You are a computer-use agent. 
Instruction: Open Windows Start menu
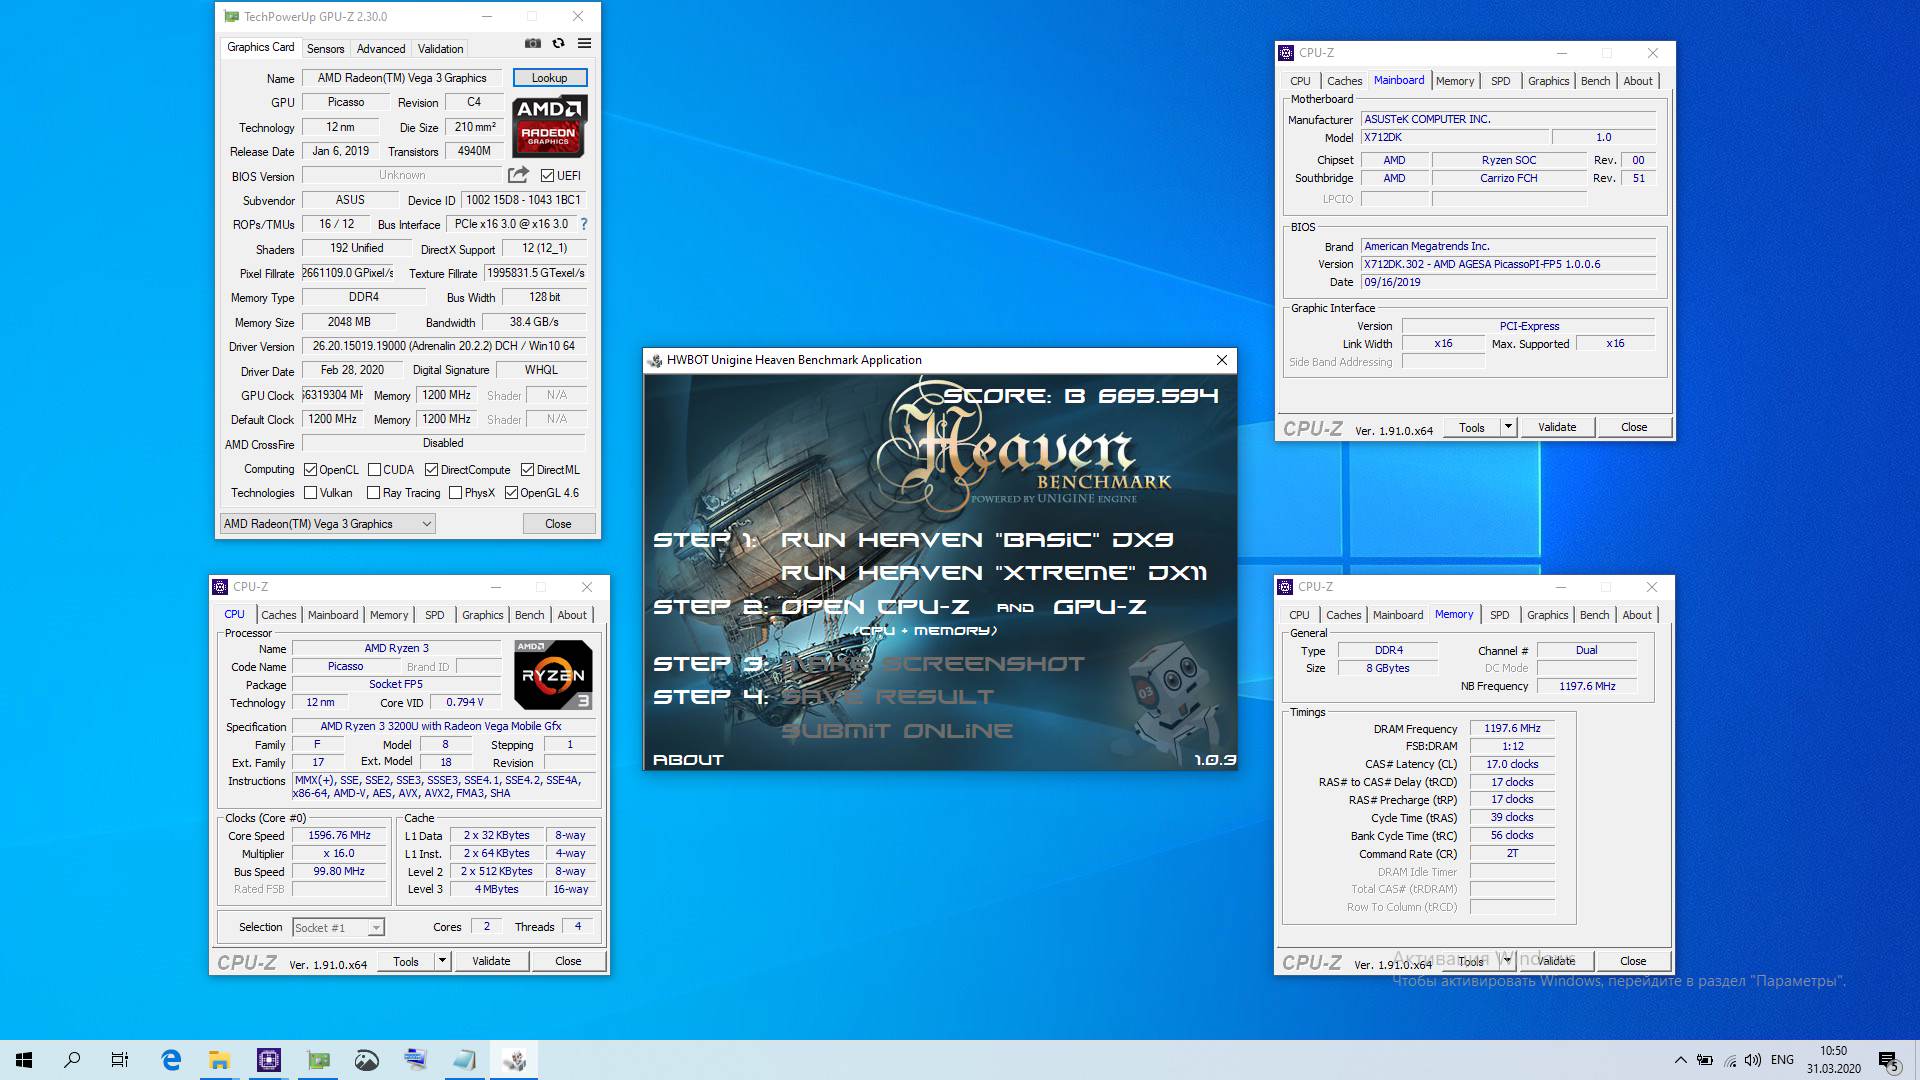[24, 1060]
